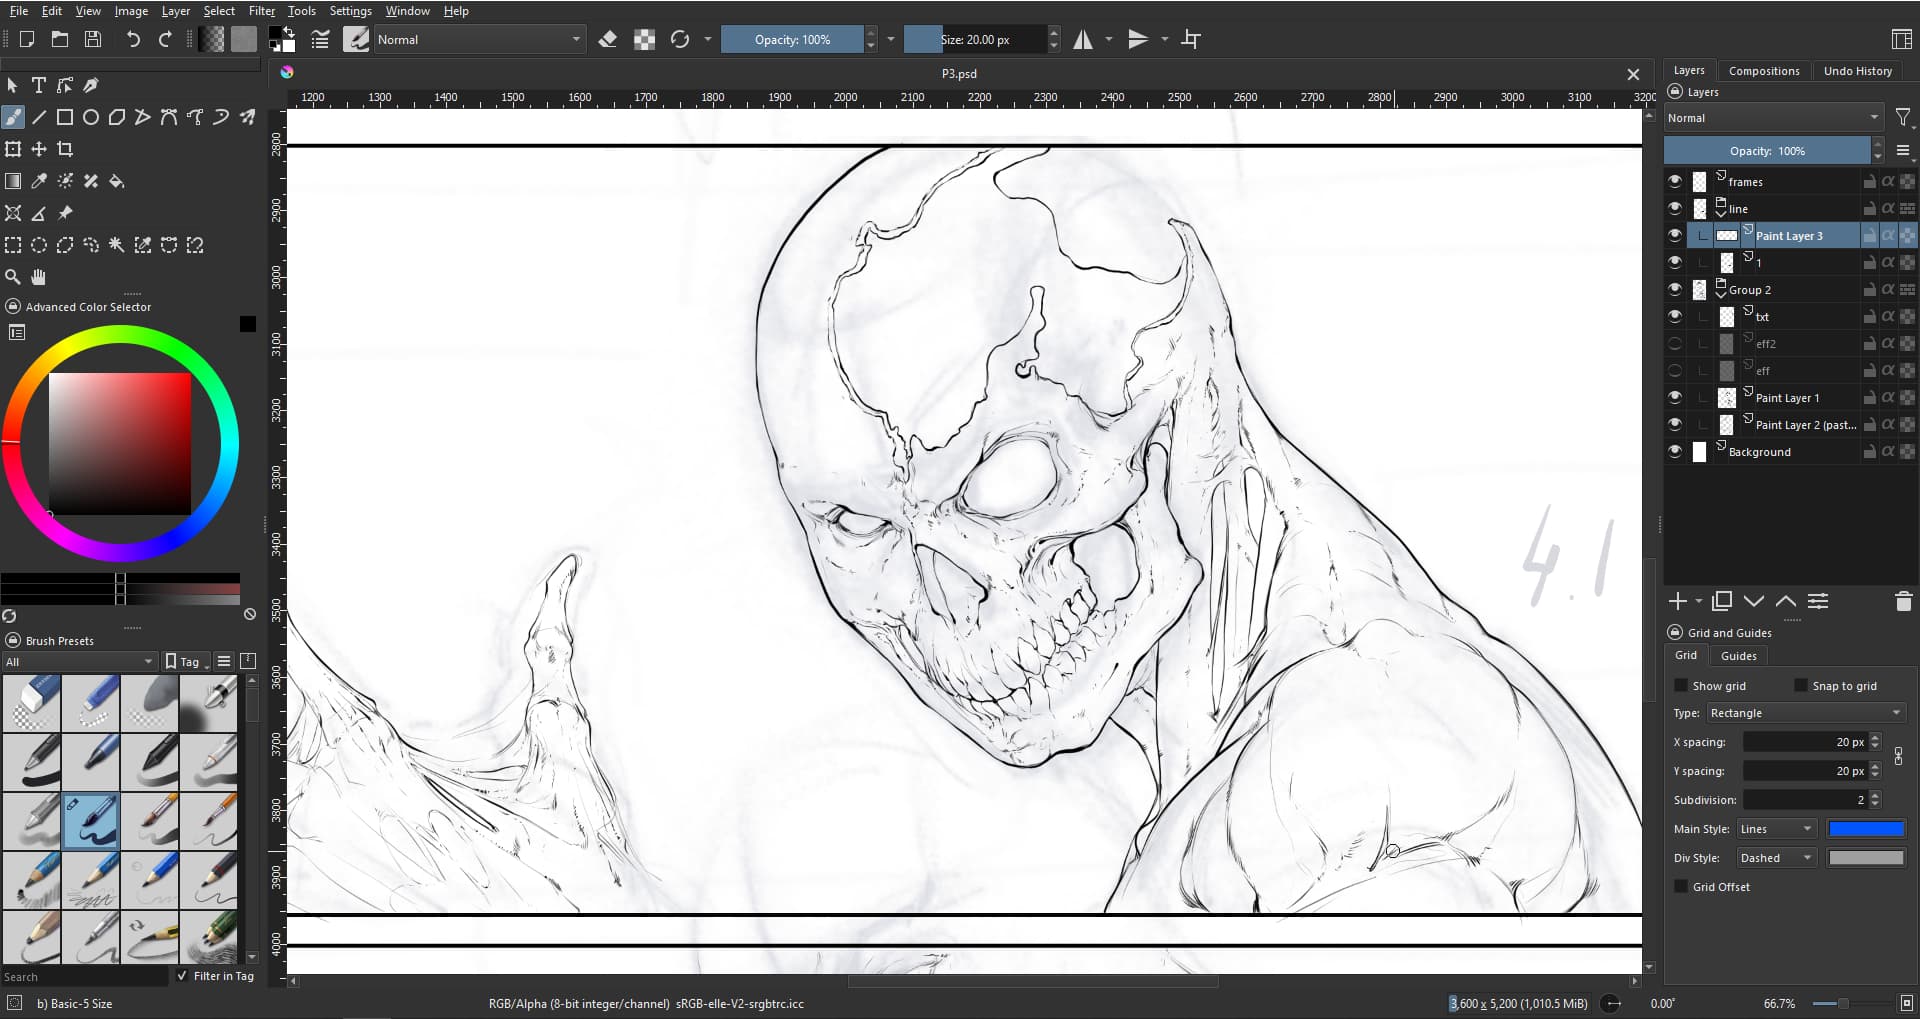Image resolution: width=1920 pixels, height=1019 pixels.
Task: Delete the selected layer with trash icon
Action: tap(1903, 601)
